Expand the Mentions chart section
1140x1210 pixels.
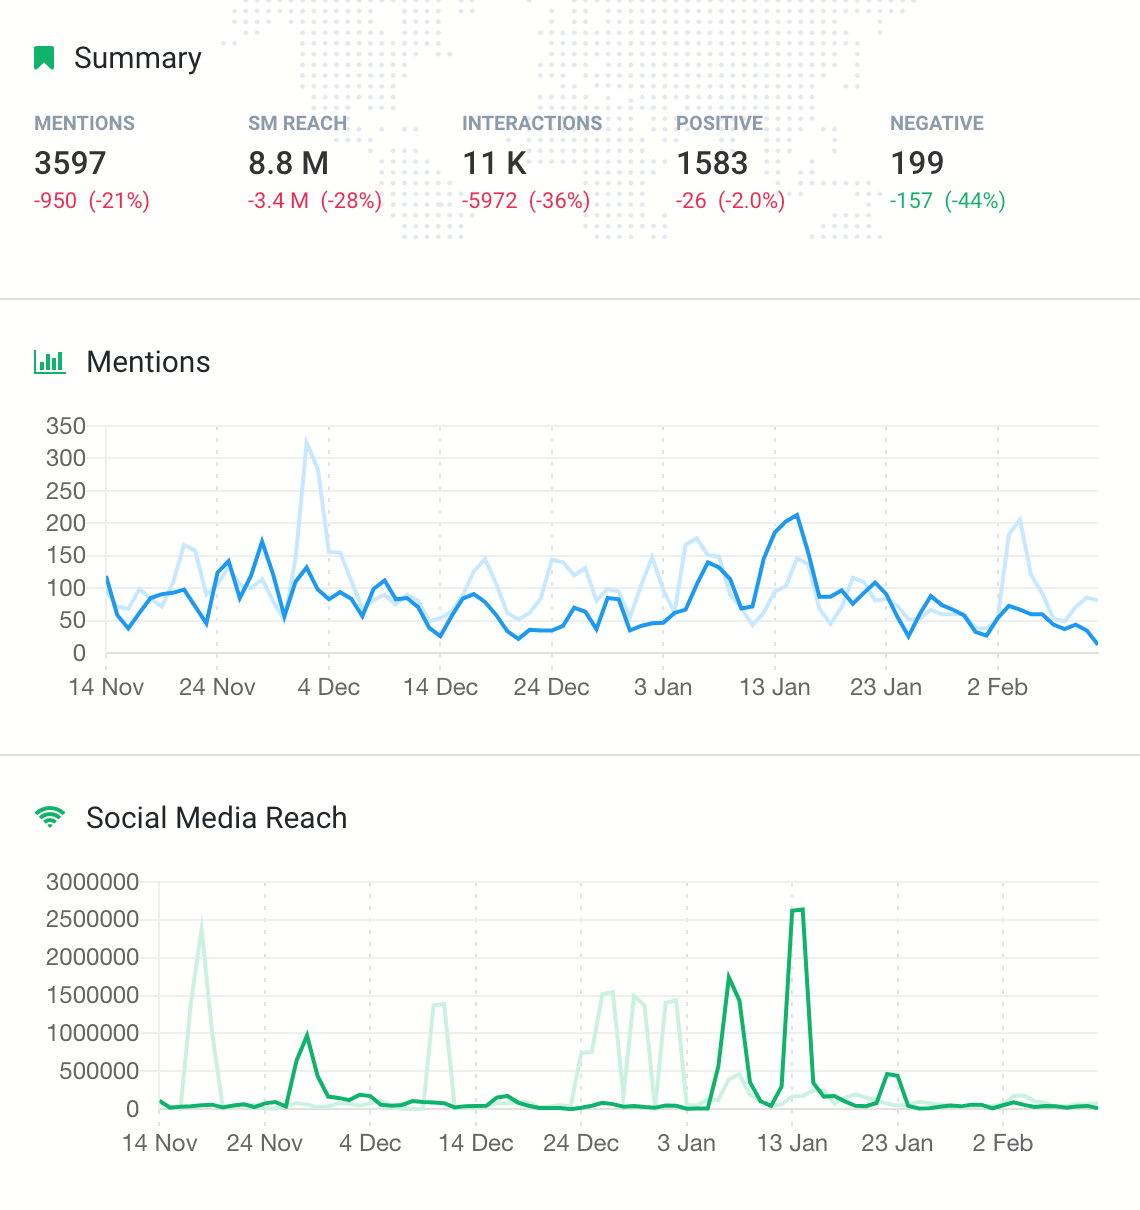pyautogui.click(x=148, y=362)
